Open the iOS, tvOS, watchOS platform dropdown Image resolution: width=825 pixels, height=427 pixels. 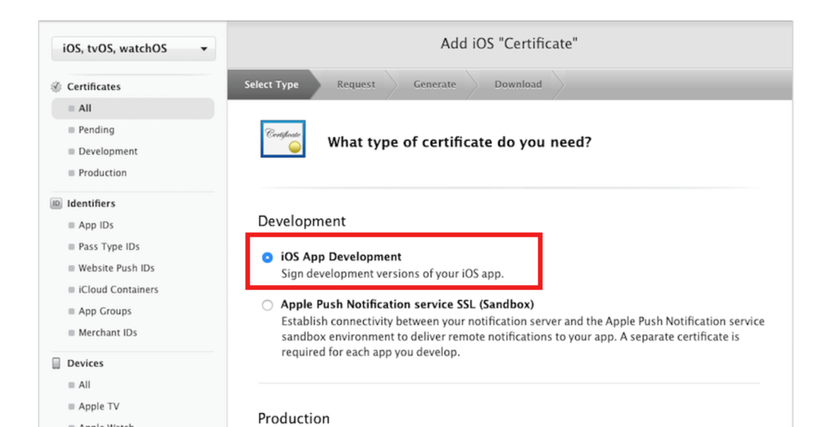click(133, 48)
